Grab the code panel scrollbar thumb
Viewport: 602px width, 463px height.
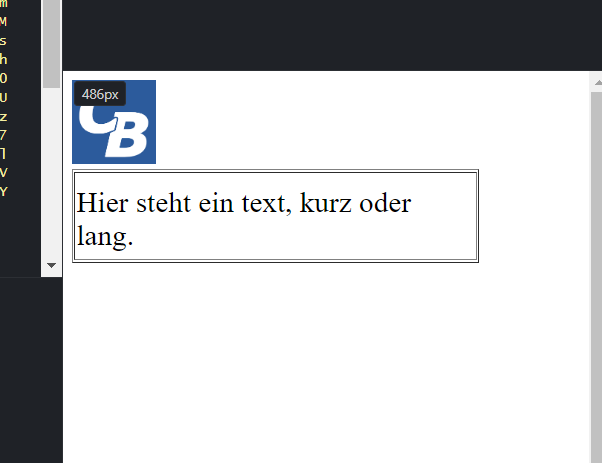(51, 44)
